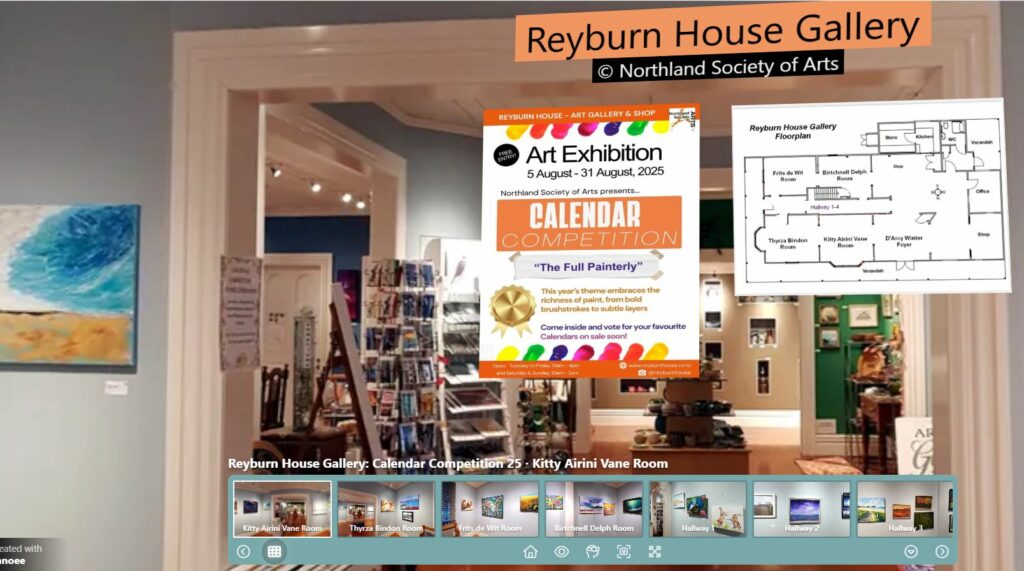Click the VR headset icon
1024x571 pixels.
tap(592, 552)
